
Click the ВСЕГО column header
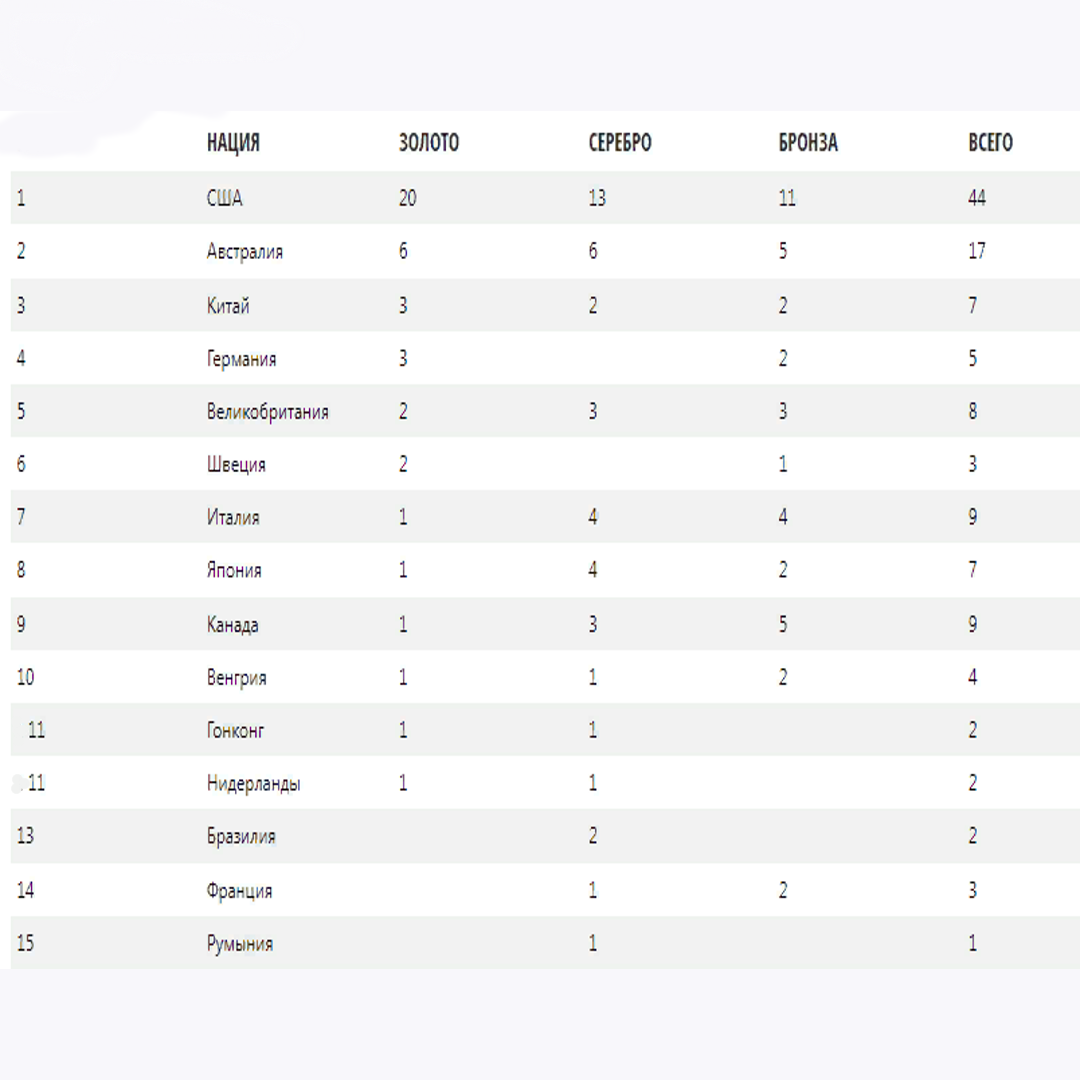(990, 143)
